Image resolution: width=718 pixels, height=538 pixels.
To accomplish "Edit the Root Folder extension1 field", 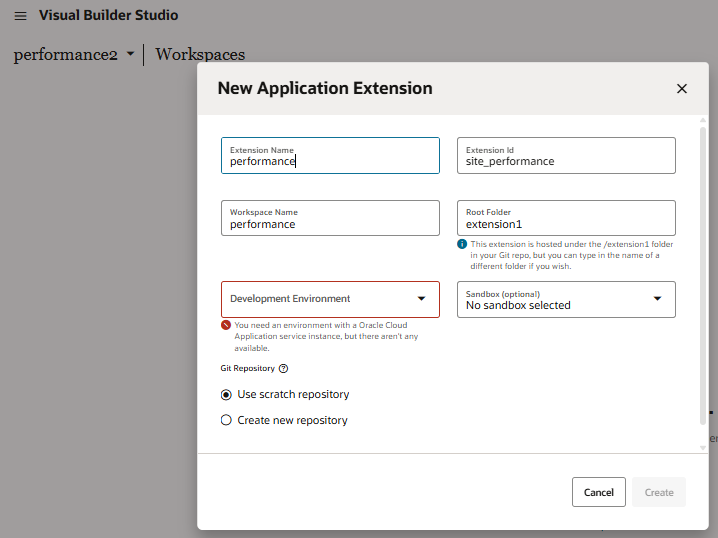I will [x=566, y=218].
